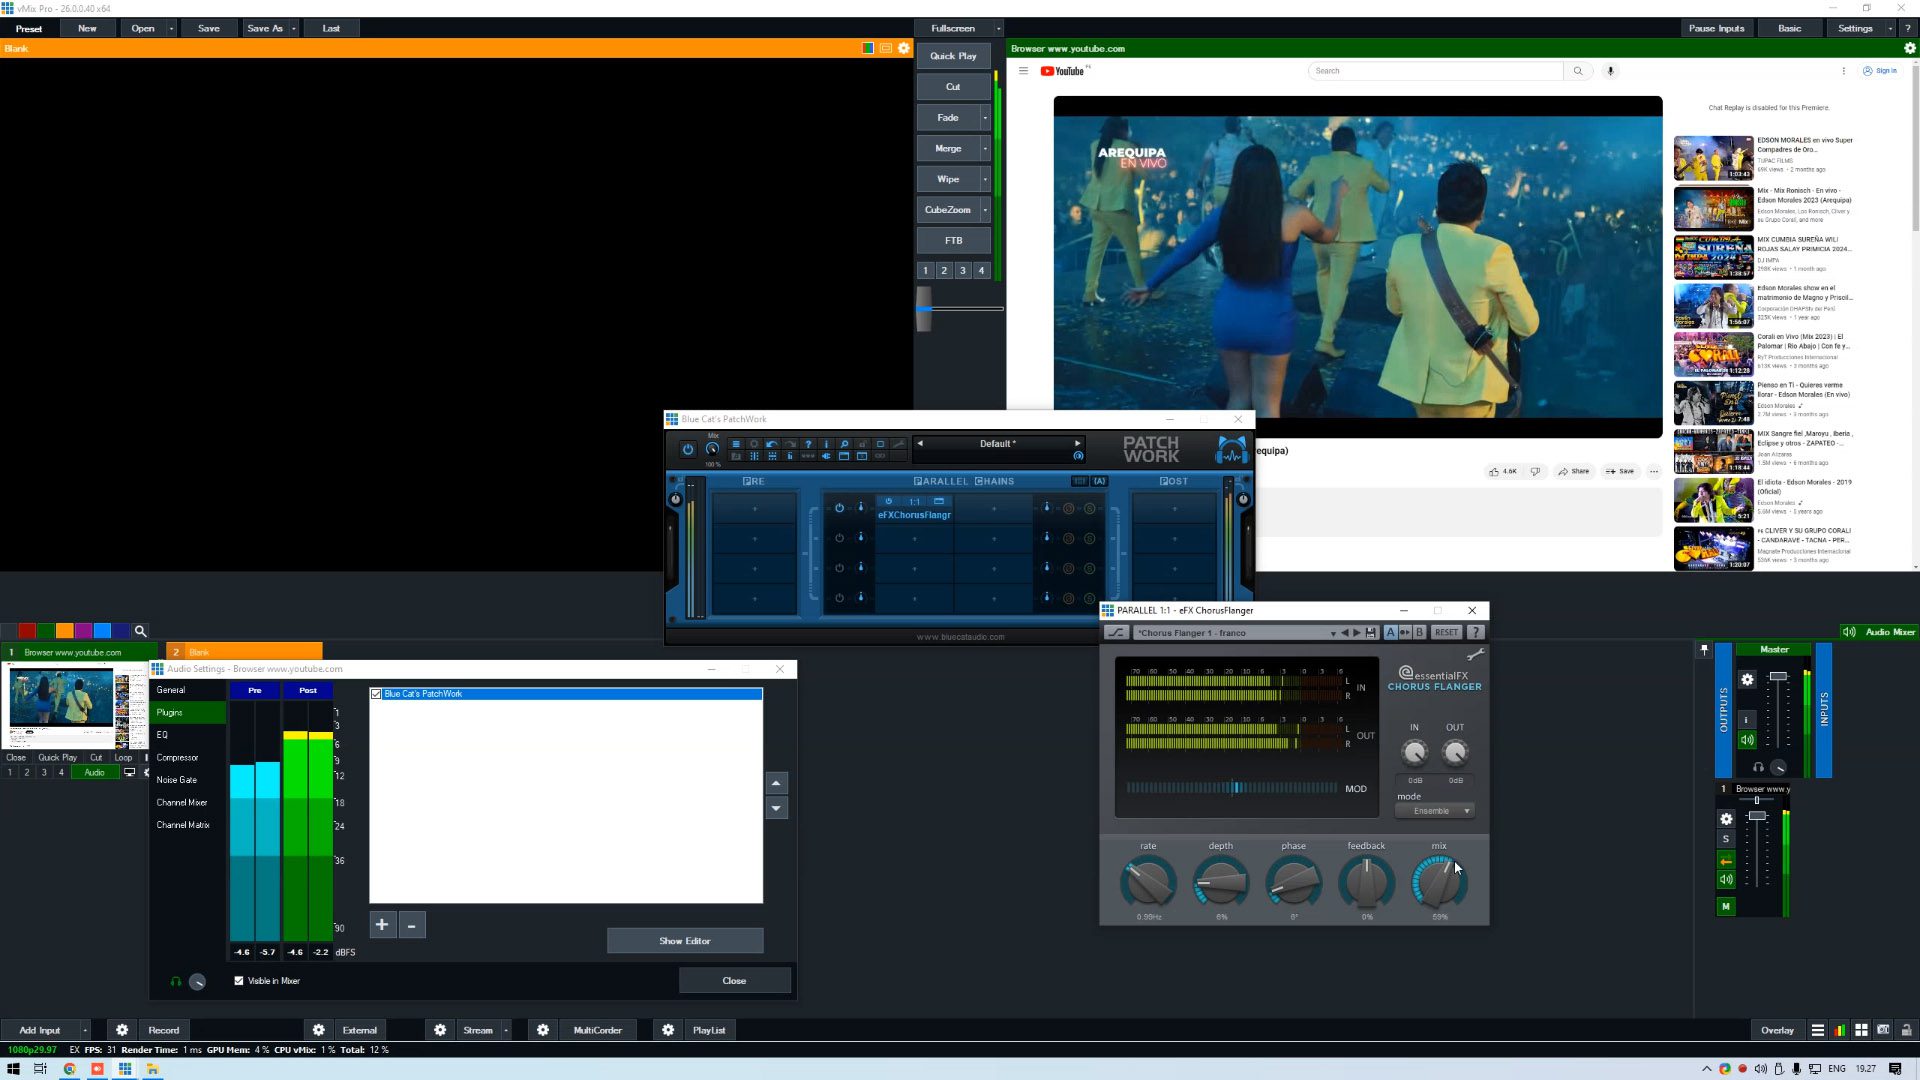Uncheck the Visible in Mixer checkbox

pyautogui.click(x=237, y=981)
